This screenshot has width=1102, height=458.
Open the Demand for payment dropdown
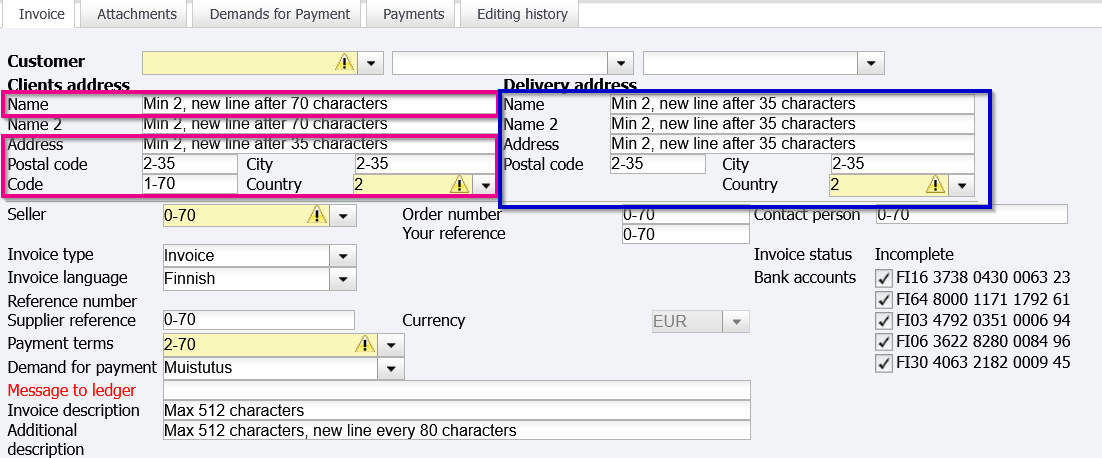click(x=391, y=367)
